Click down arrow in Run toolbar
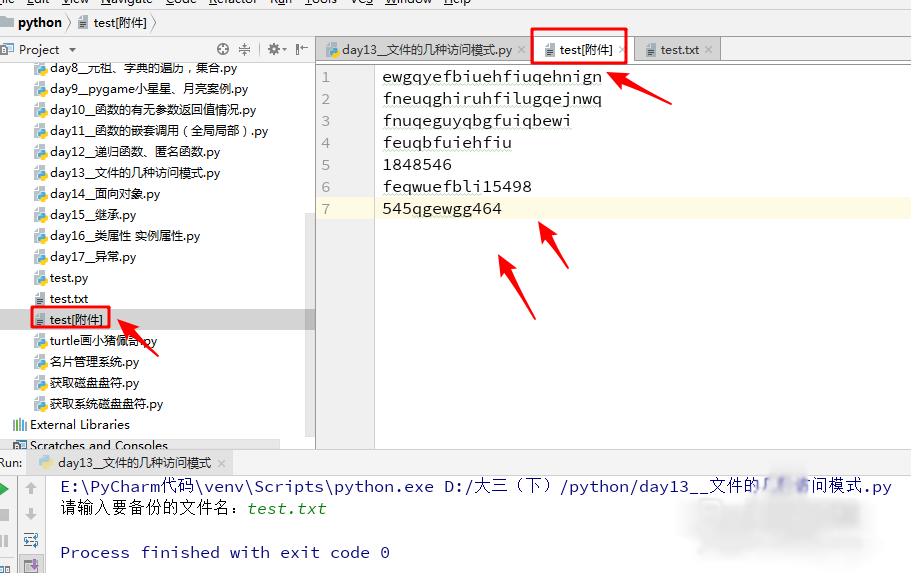Viewport: 911px width, 573px height. click(x=31, y=514)
